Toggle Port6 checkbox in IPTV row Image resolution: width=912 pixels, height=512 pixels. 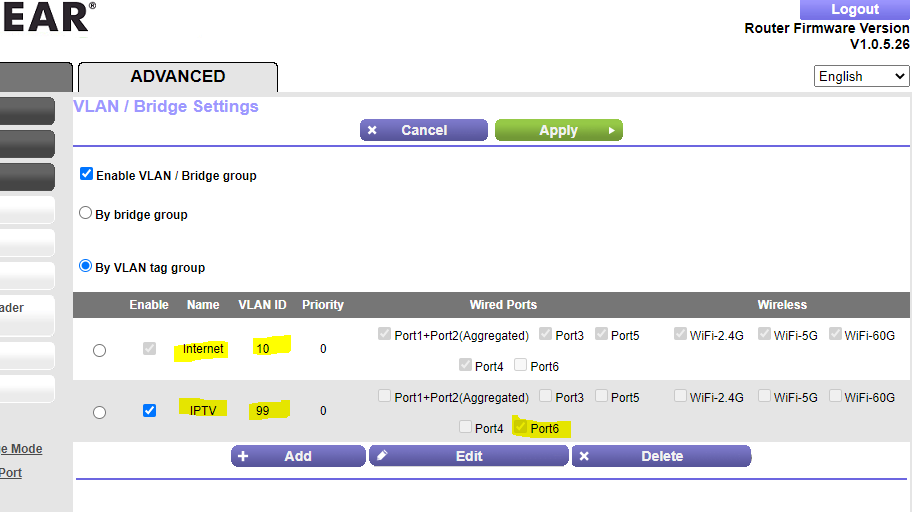[520, 427]
